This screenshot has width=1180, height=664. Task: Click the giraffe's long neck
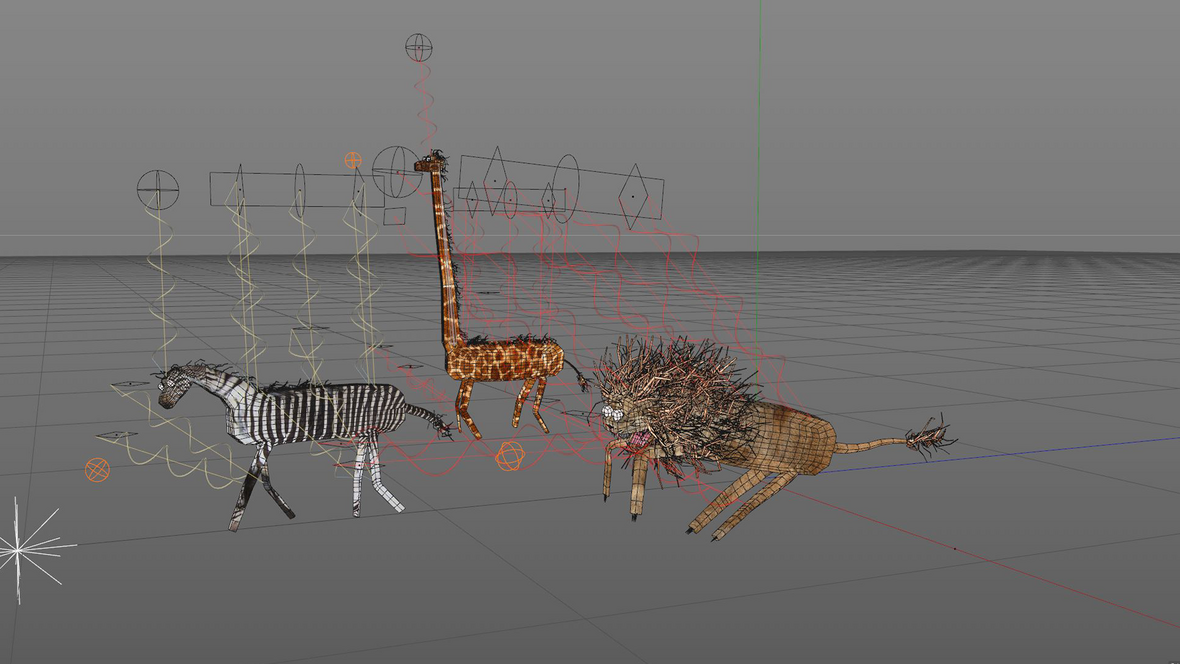(445, 260)
